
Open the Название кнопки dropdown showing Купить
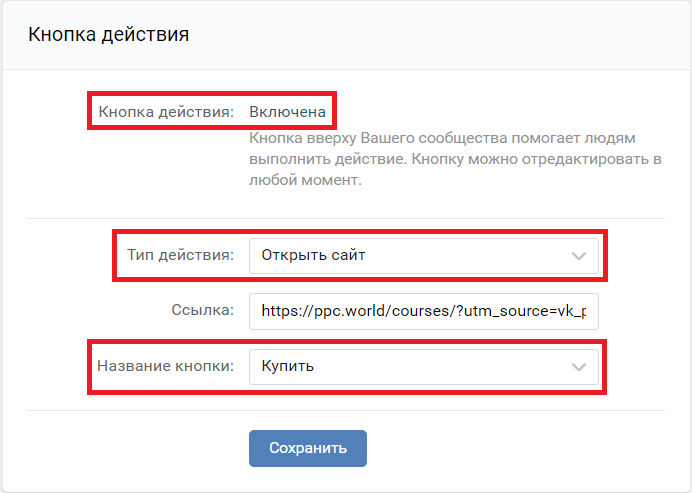pyautogui.click(x=424, y=367)
